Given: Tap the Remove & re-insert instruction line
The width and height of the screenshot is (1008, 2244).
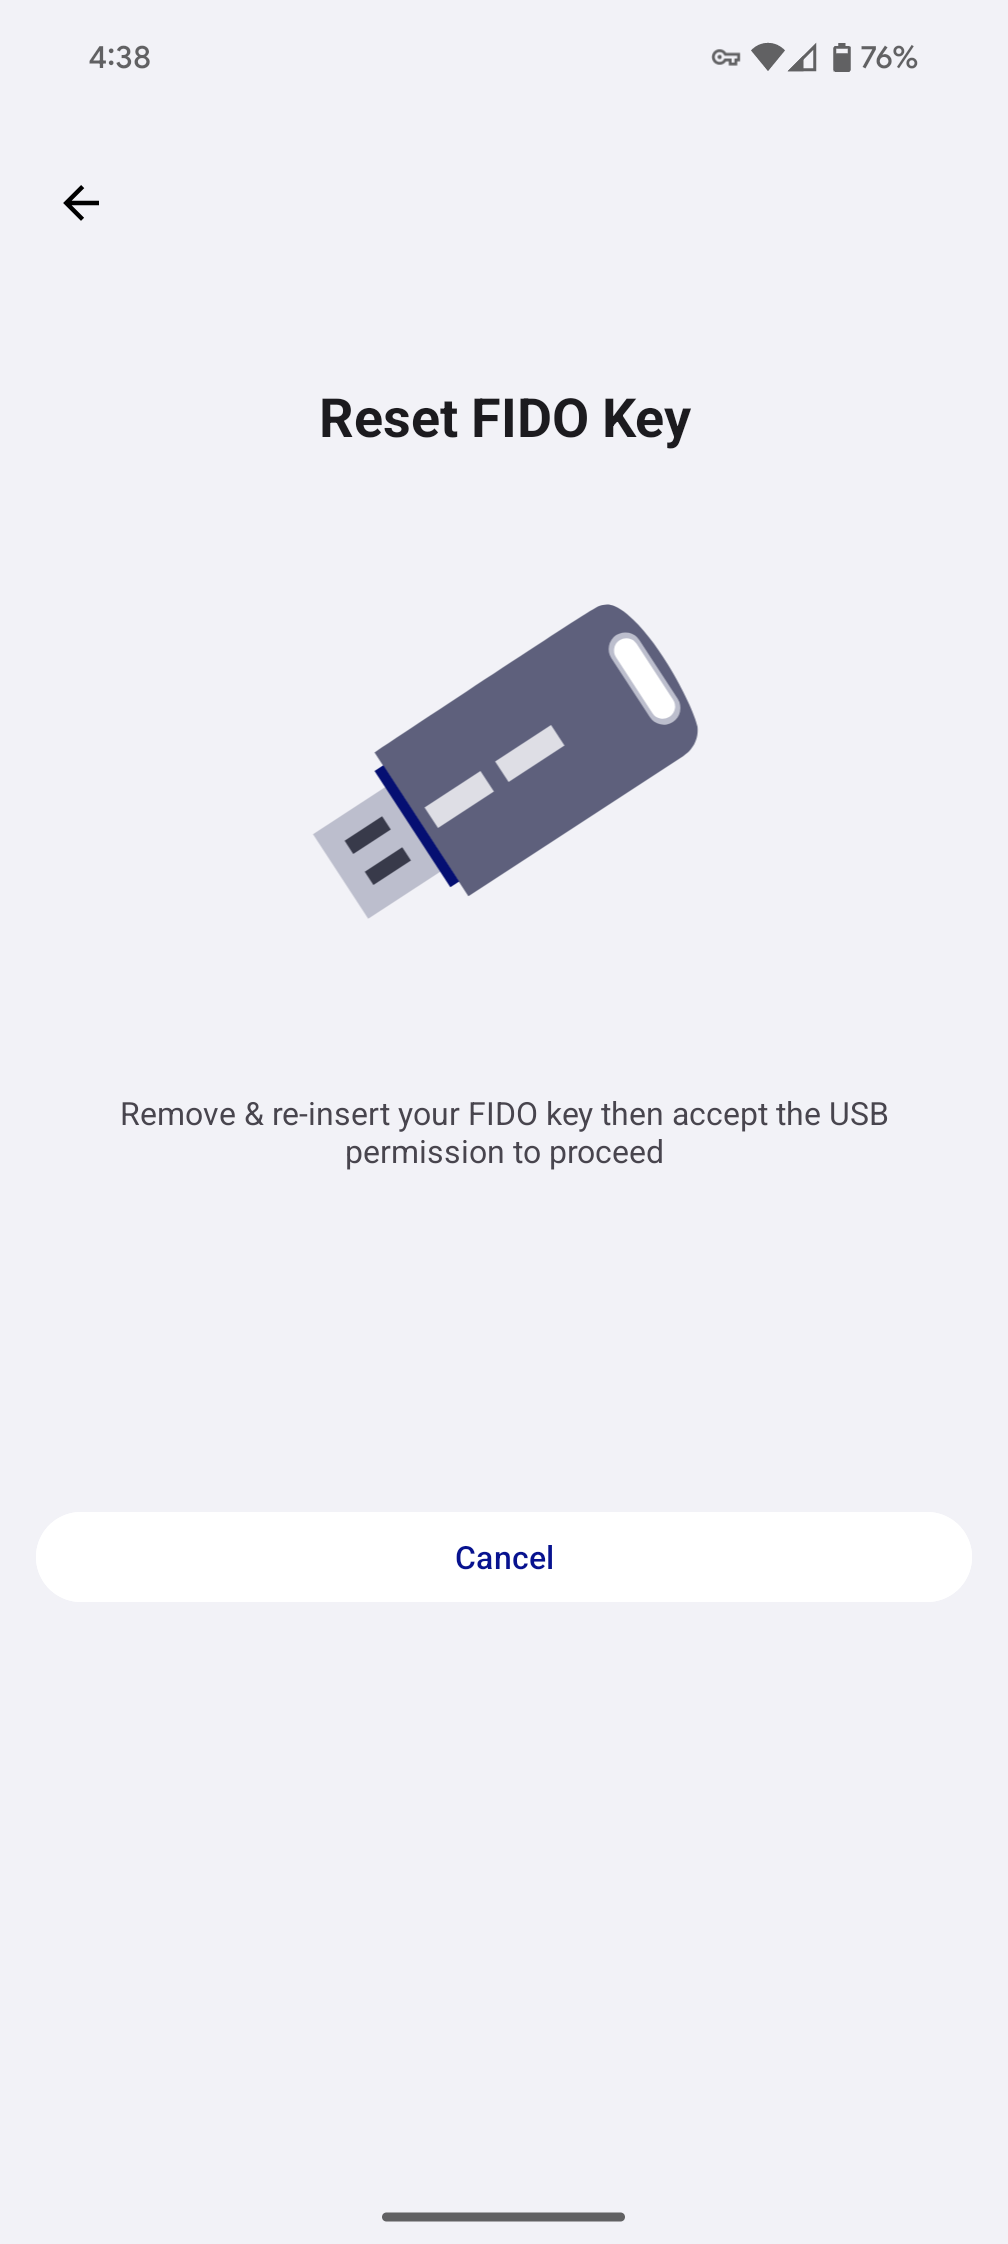Looking at the screenshot, I should [504, 1114].
